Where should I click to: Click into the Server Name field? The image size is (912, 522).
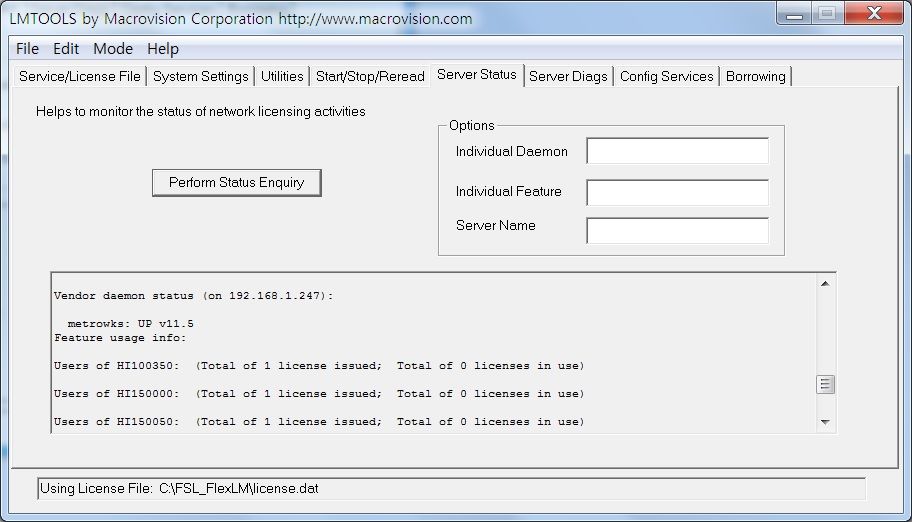(x=678, y=230)
